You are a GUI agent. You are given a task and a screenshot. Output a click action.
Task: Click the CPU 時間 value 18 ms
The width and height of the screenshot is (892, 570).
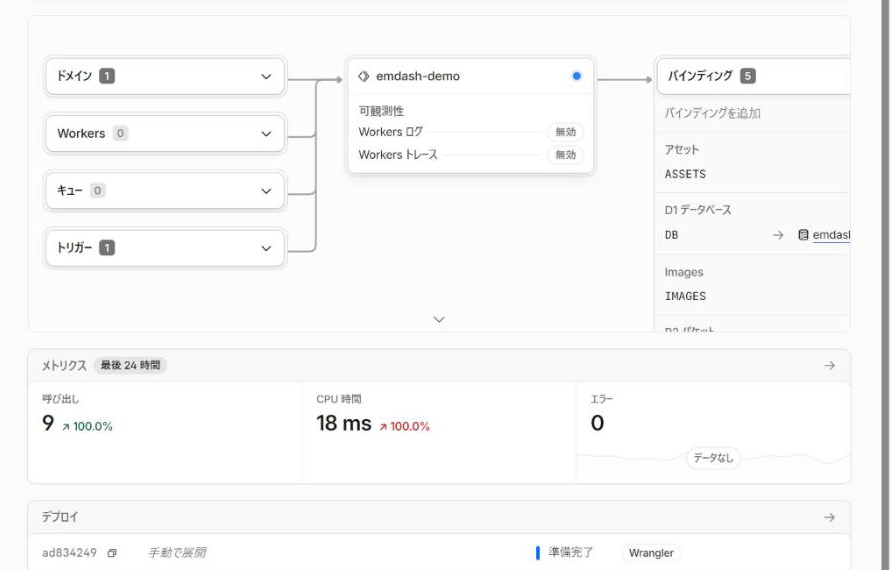(344, 423)
